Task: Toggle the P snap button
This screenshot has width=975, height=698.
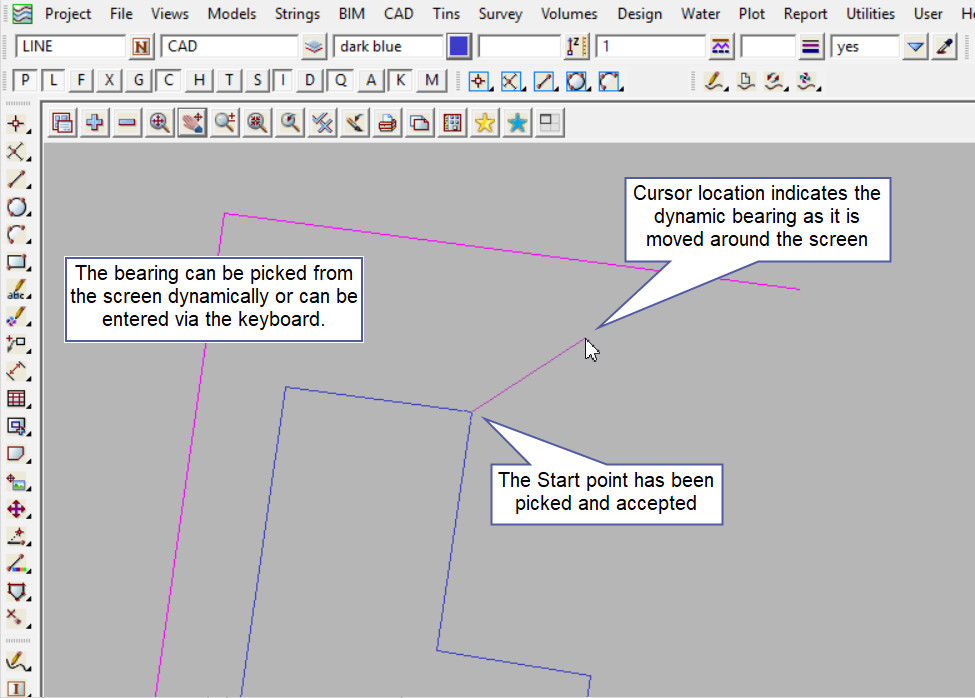Action: 25,81
